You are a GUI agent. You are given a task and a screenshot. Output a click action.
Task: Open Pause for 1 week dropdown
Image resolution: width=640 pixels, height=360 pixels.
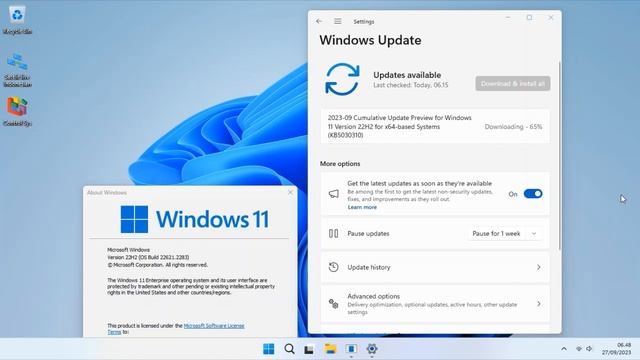pyautogui.click(x=505, y=233)
